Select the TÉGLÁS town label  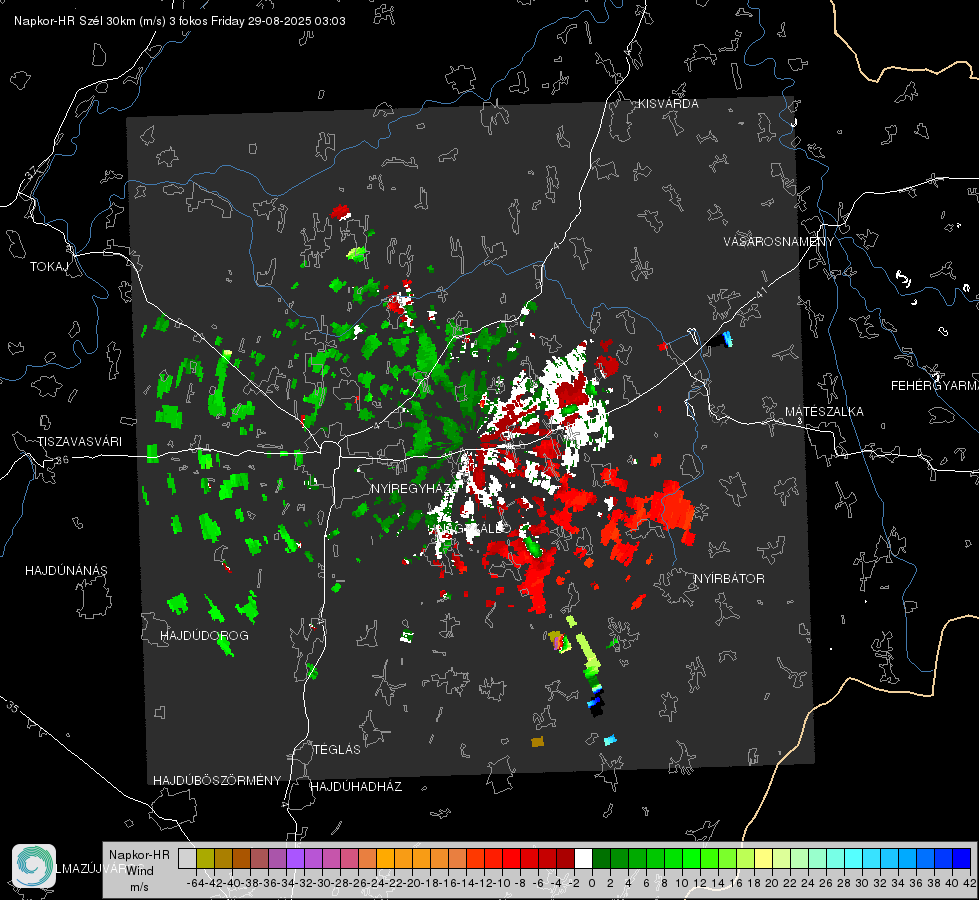[337, 750]
